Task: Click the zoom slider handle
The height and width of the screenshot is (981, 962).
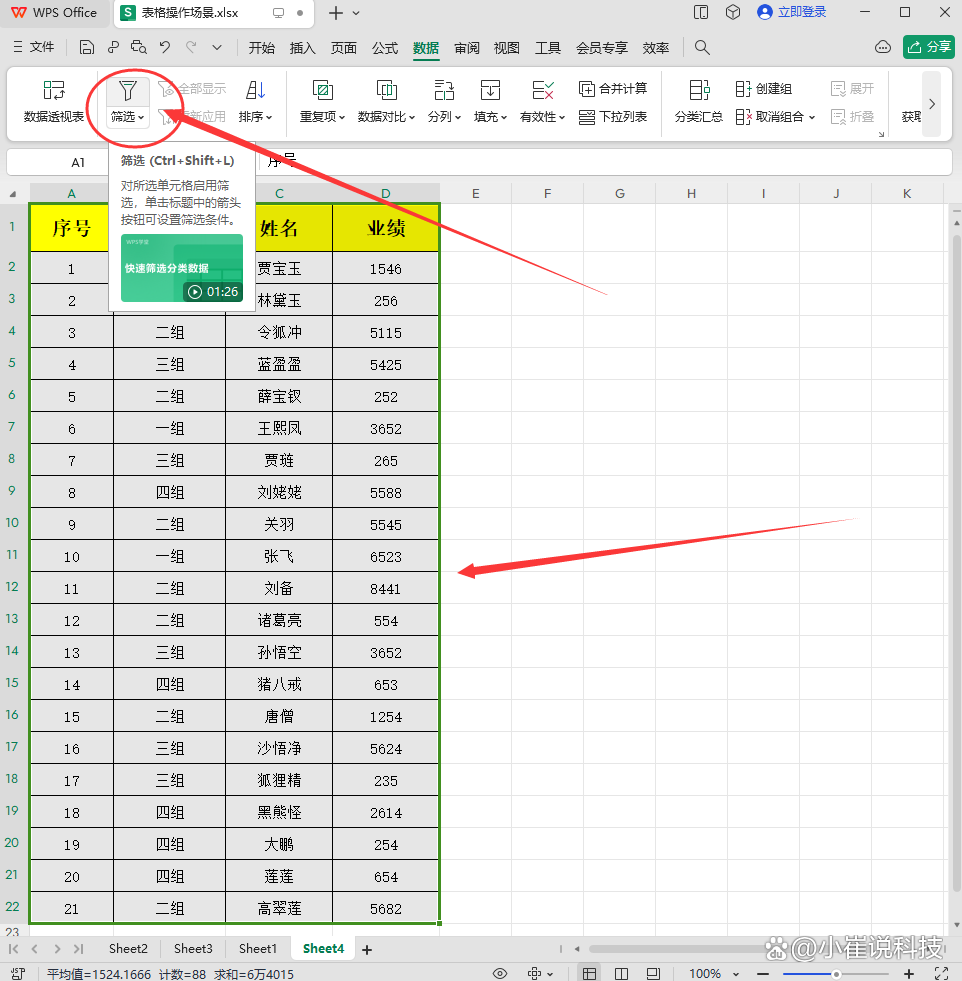Action: 836,974
